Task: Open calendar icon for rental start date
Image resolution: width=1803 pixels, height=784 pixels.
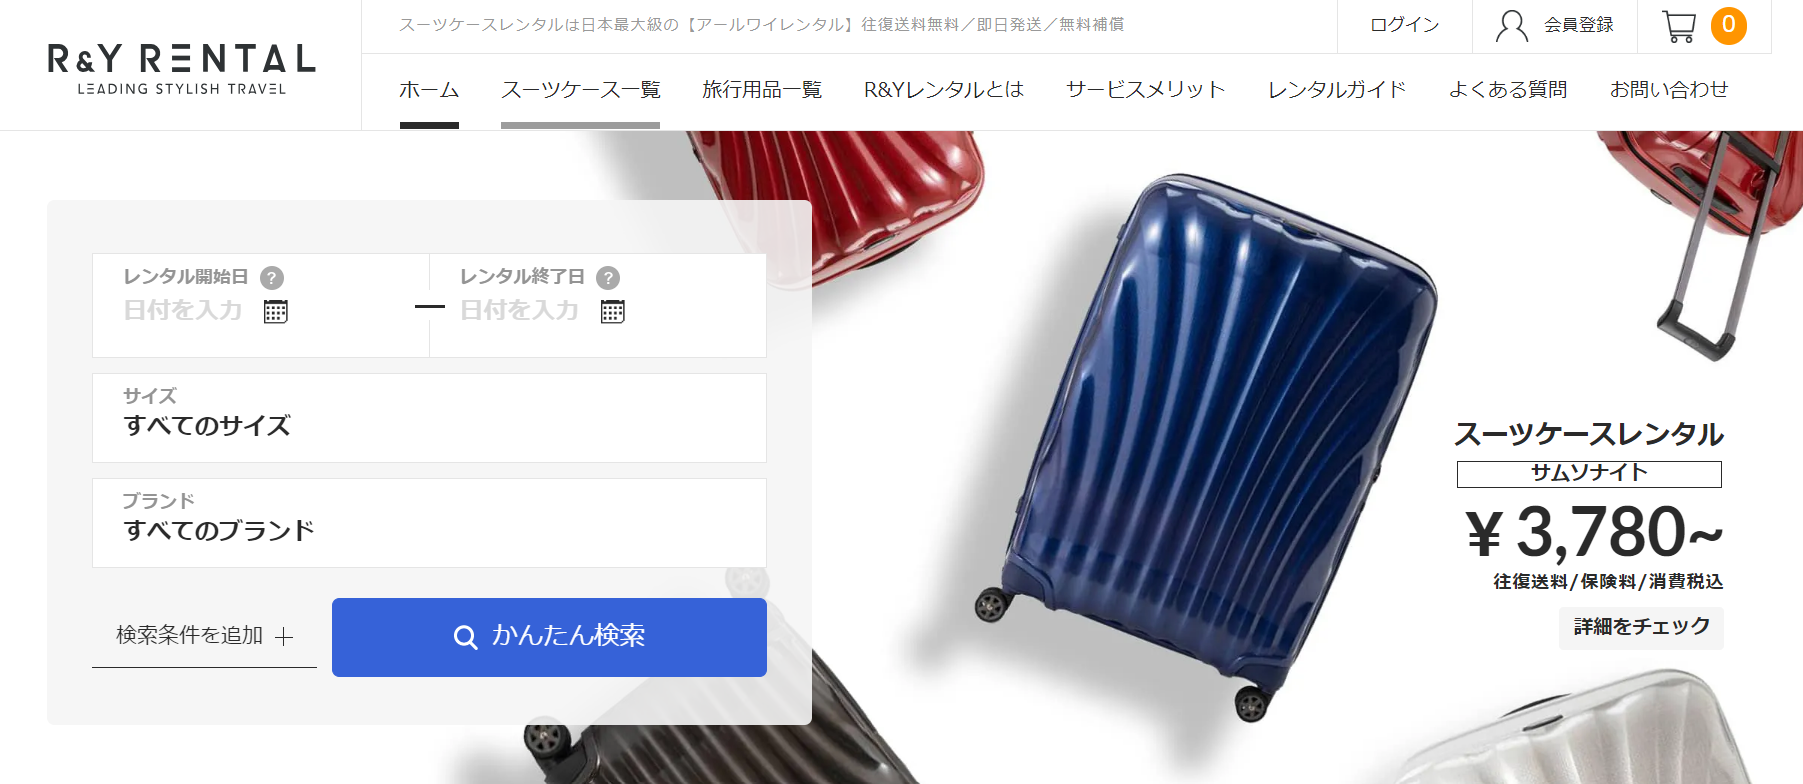Action: pos(276,311)
